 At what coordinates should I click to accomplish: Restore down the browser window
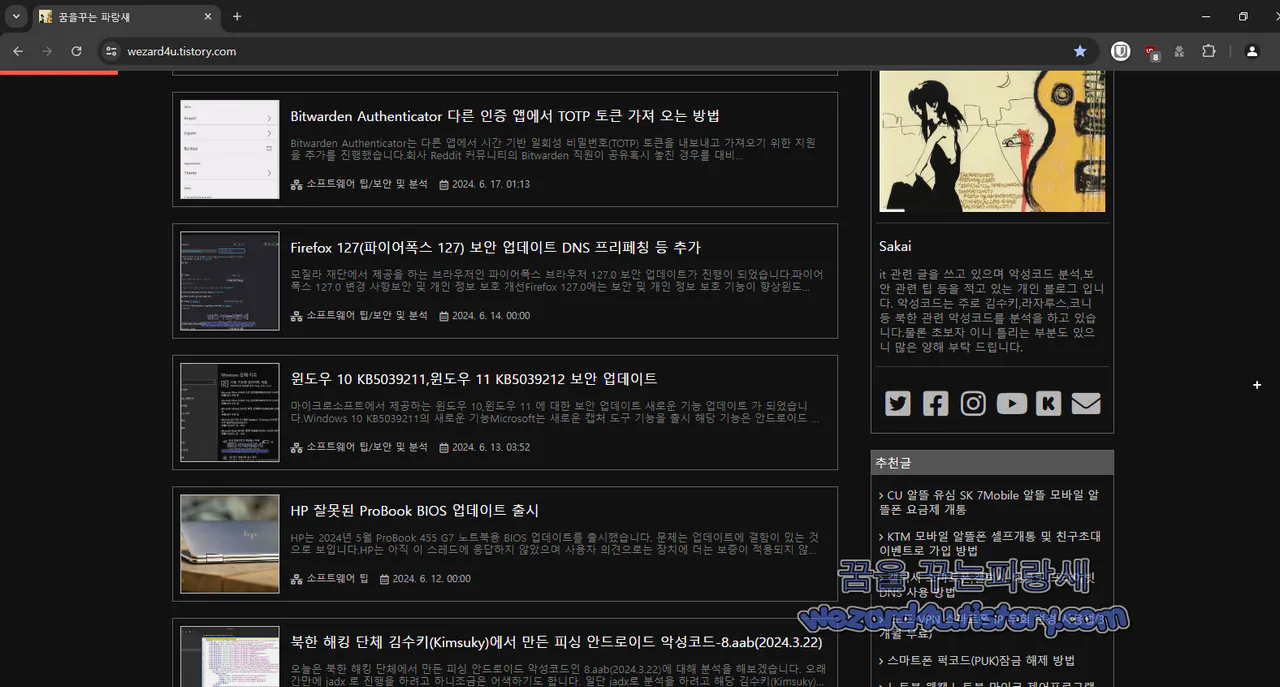(1243, 17)
